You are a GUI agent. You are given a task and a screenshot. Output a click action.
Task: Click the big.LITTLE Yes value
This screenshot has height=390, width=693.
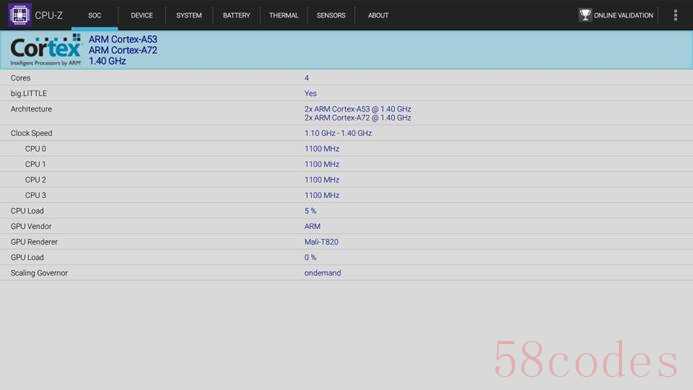click(310, 93)
